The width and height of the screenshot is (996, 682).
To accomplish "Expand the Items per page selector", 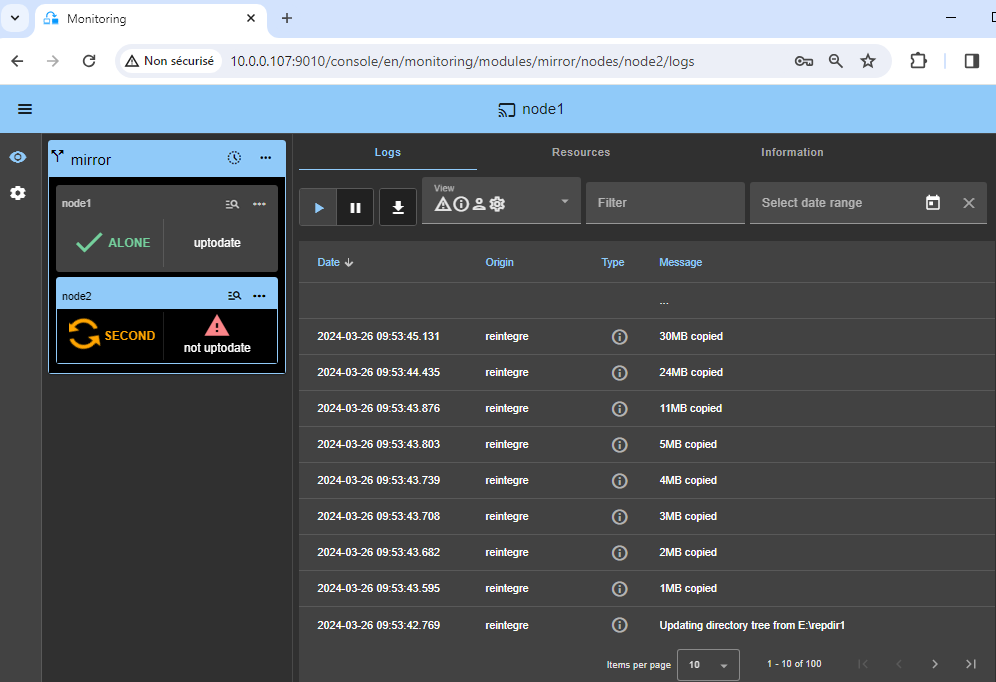I will click(x=708, y=665).
